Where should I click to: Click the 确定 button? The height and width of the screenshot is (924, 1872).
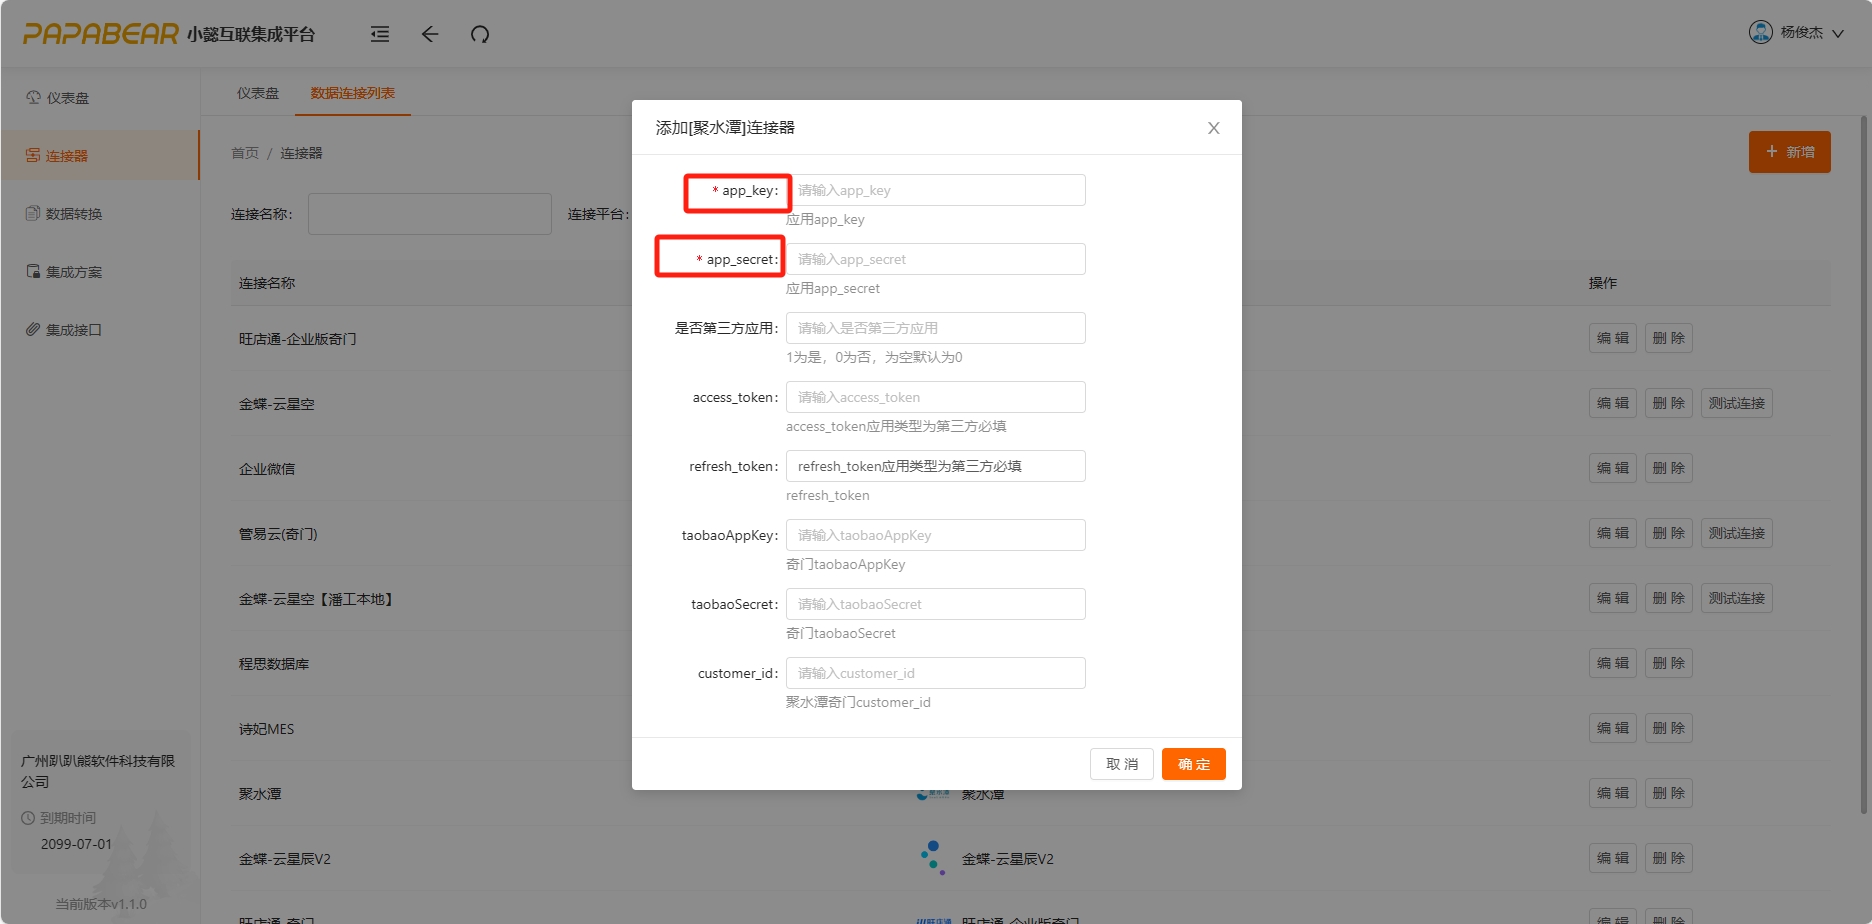1193,764
